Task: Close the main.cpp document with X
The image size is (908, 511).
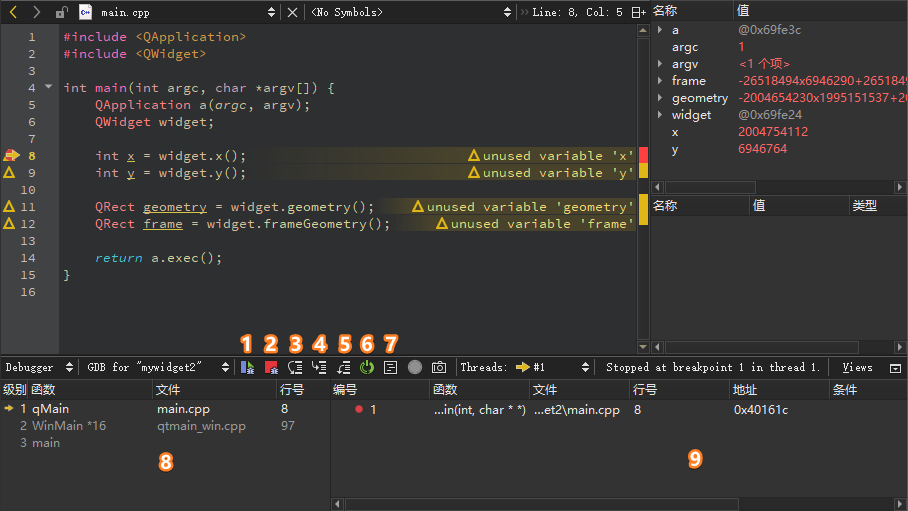Action: [292, 12]
